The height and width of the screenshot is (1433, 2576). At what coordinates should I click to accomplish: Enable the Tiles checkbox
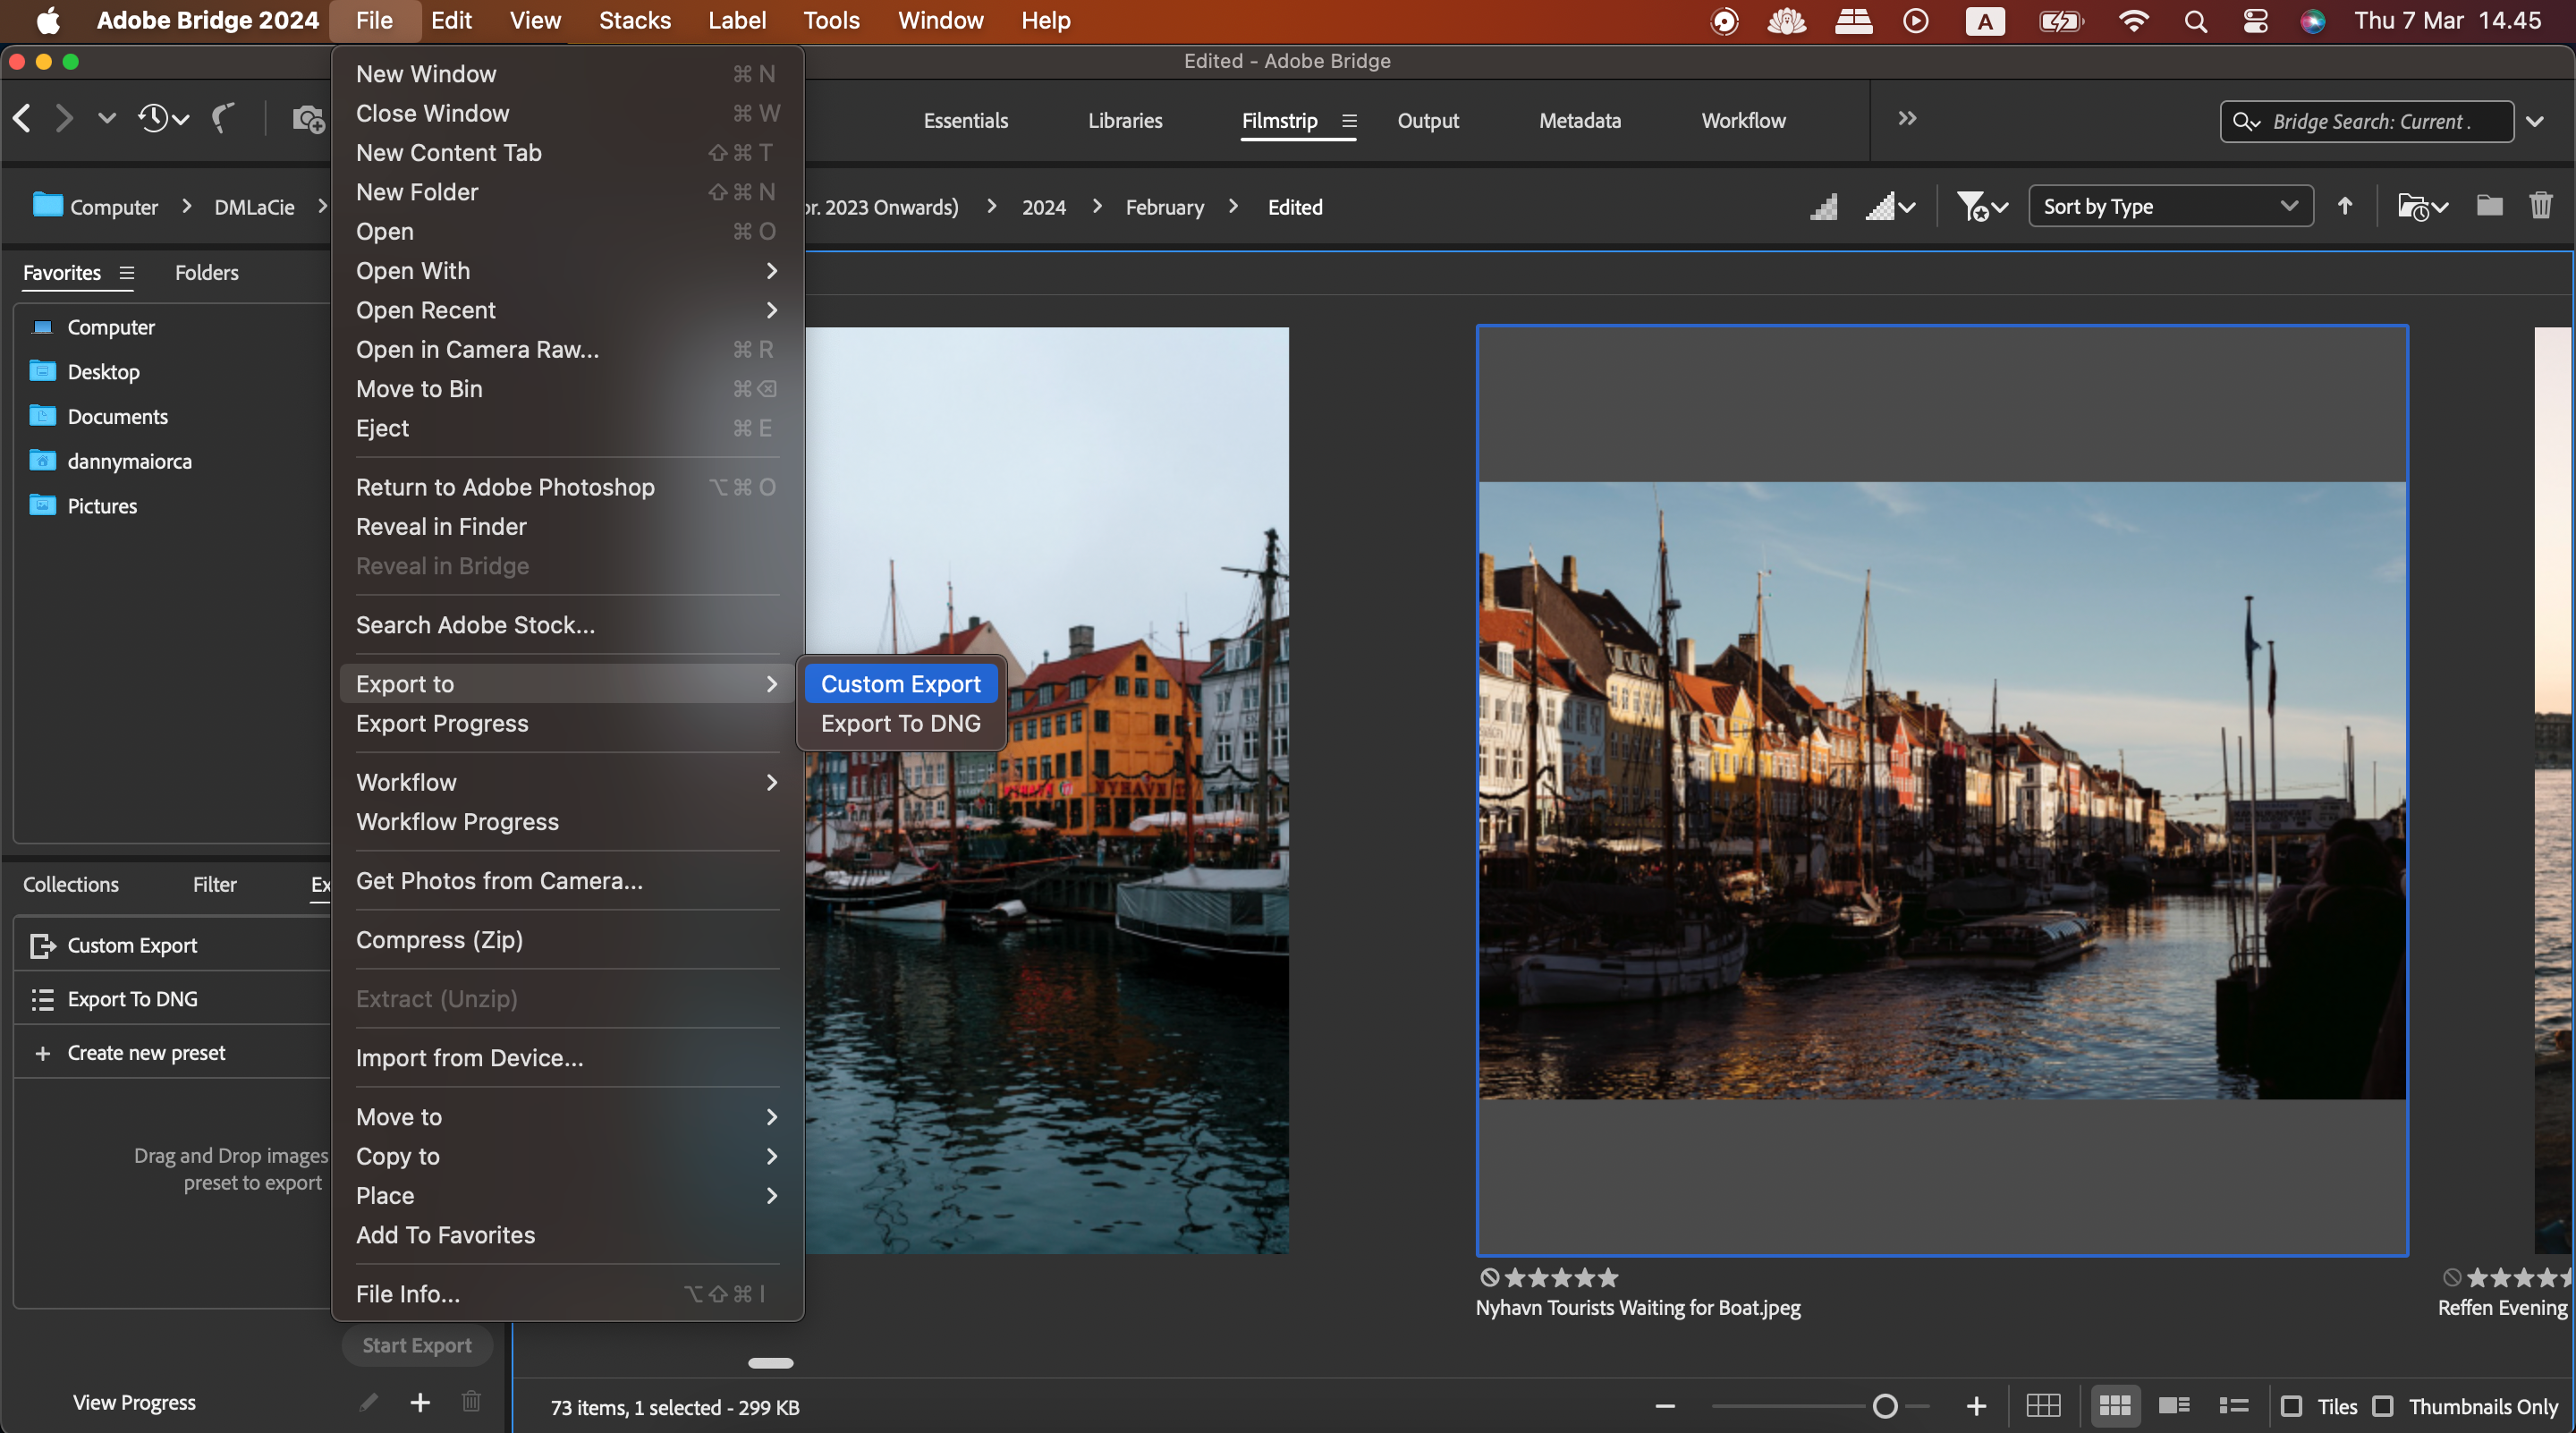point(2293,1405)
